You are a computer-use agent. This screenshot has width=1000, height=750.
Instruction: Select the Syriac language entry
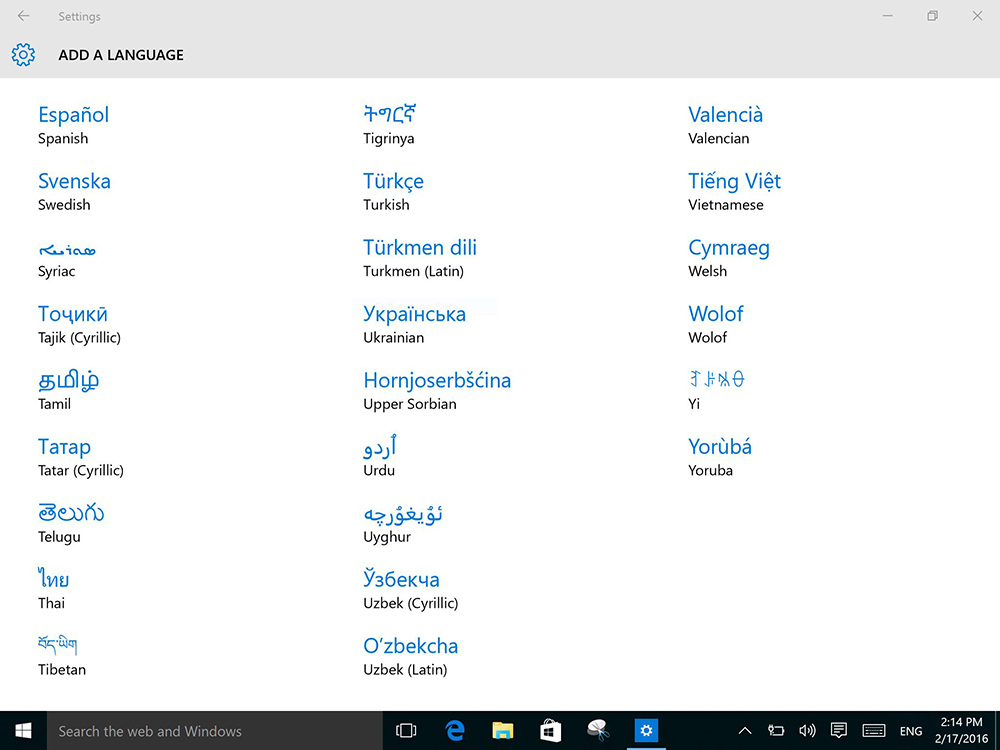click(x=67, y=258)
